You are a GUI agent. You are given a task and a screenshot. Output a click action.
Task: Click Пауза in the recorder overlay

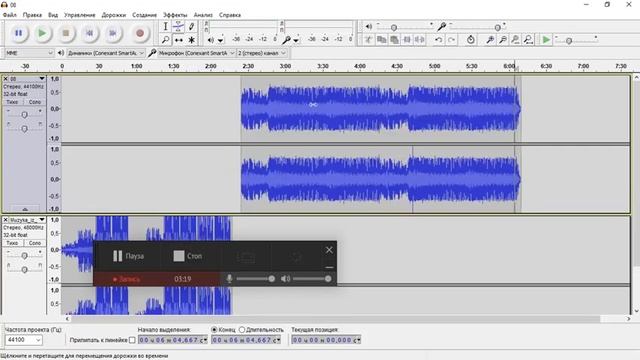[x=128, y=256]
